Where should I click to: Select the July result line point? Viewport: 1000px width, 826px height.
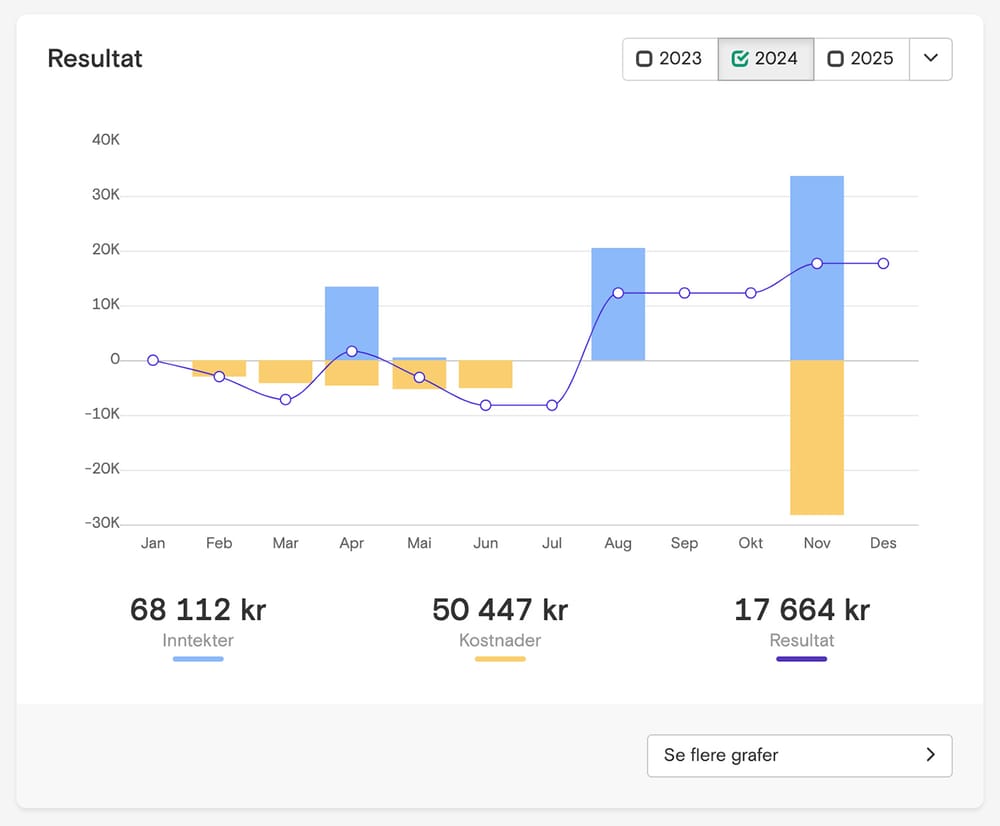pos(551,405)
